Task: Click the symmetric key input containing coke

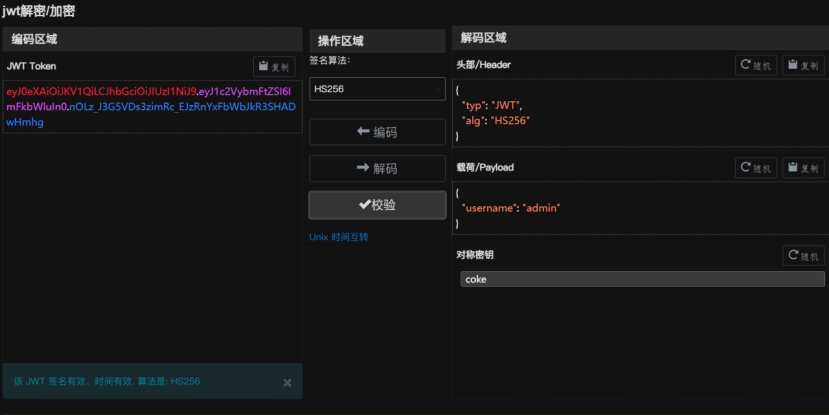Action: click(x=642, y=279)
